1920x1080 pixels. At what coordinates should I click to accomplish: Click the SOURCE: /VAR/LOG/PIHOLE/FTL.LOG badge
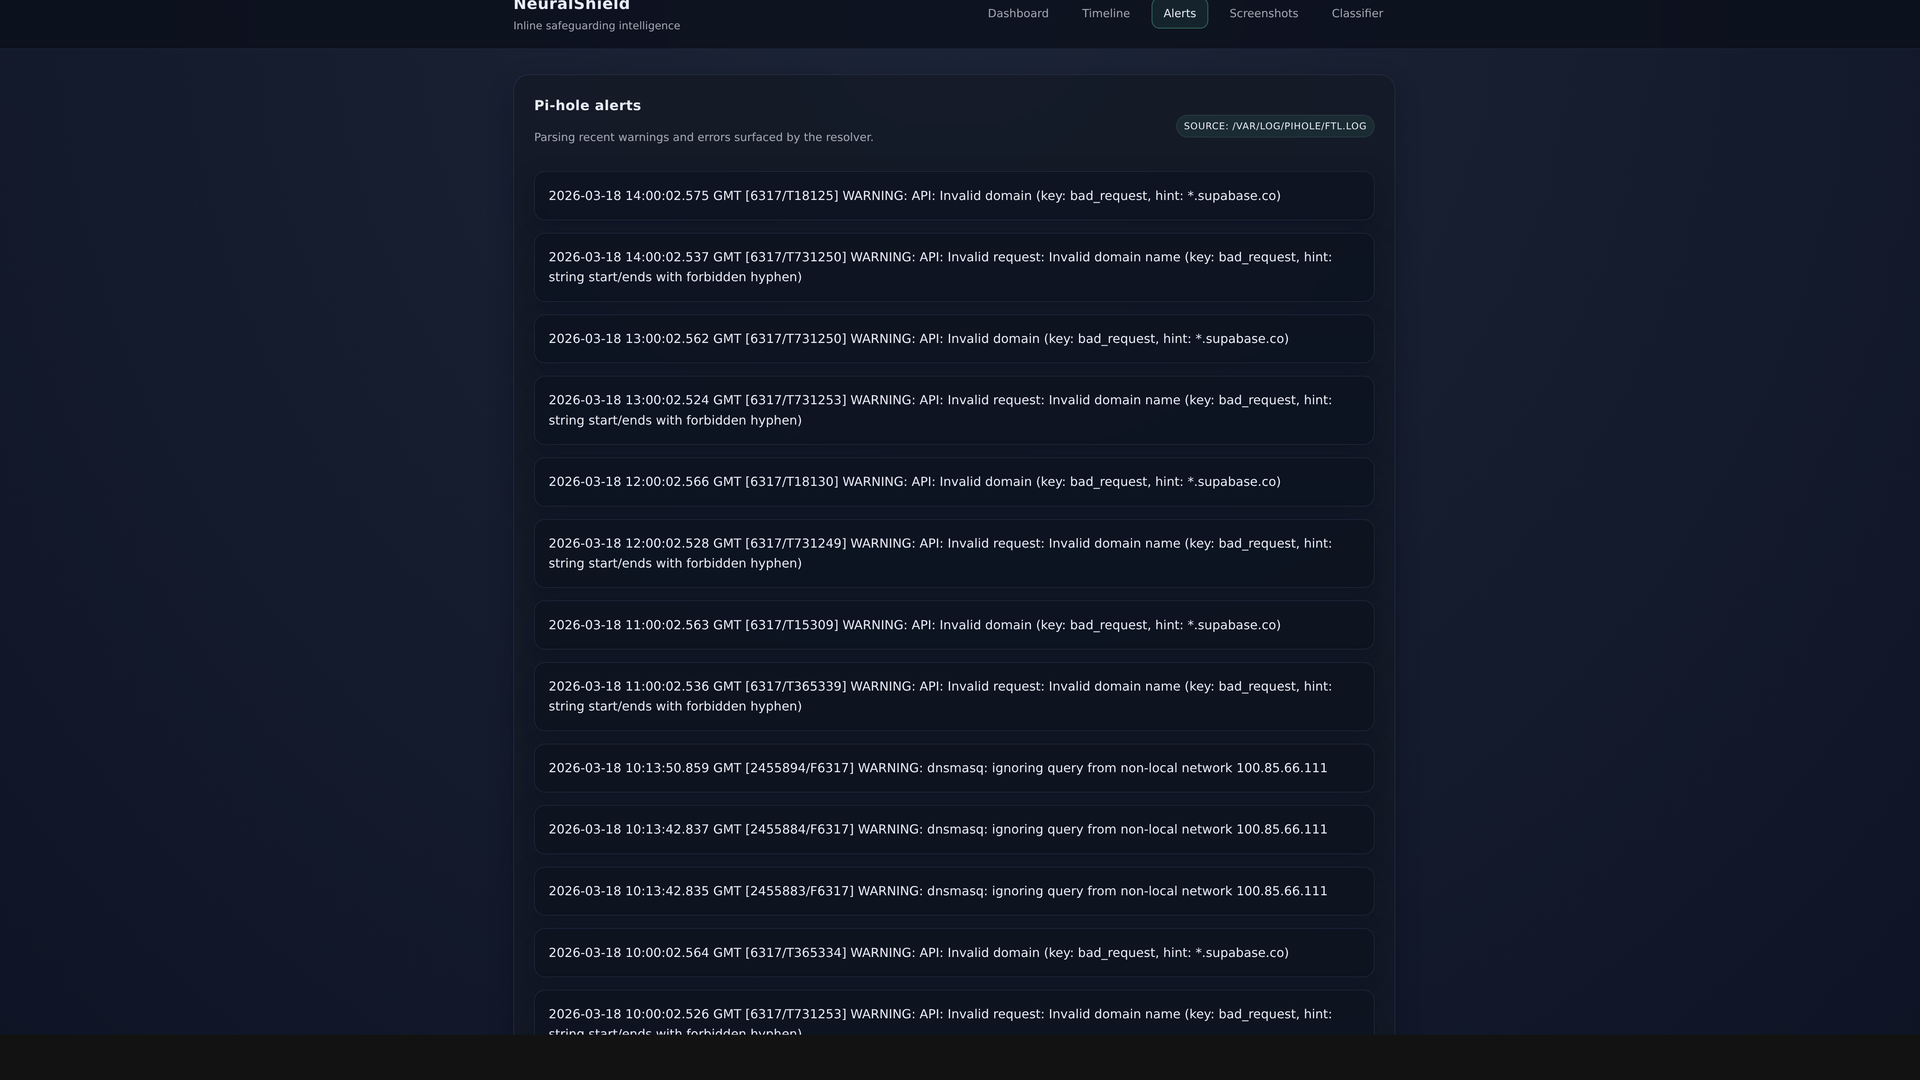pyautogui.click(x=1274, y=126)
